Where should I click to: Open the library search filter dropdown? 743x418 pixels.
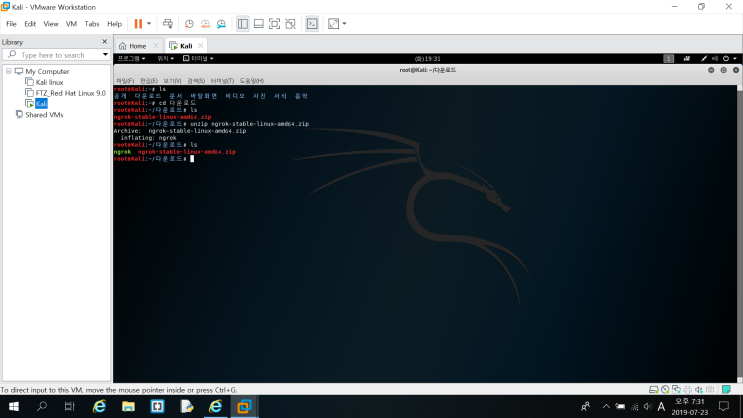(x=105, y=55)
